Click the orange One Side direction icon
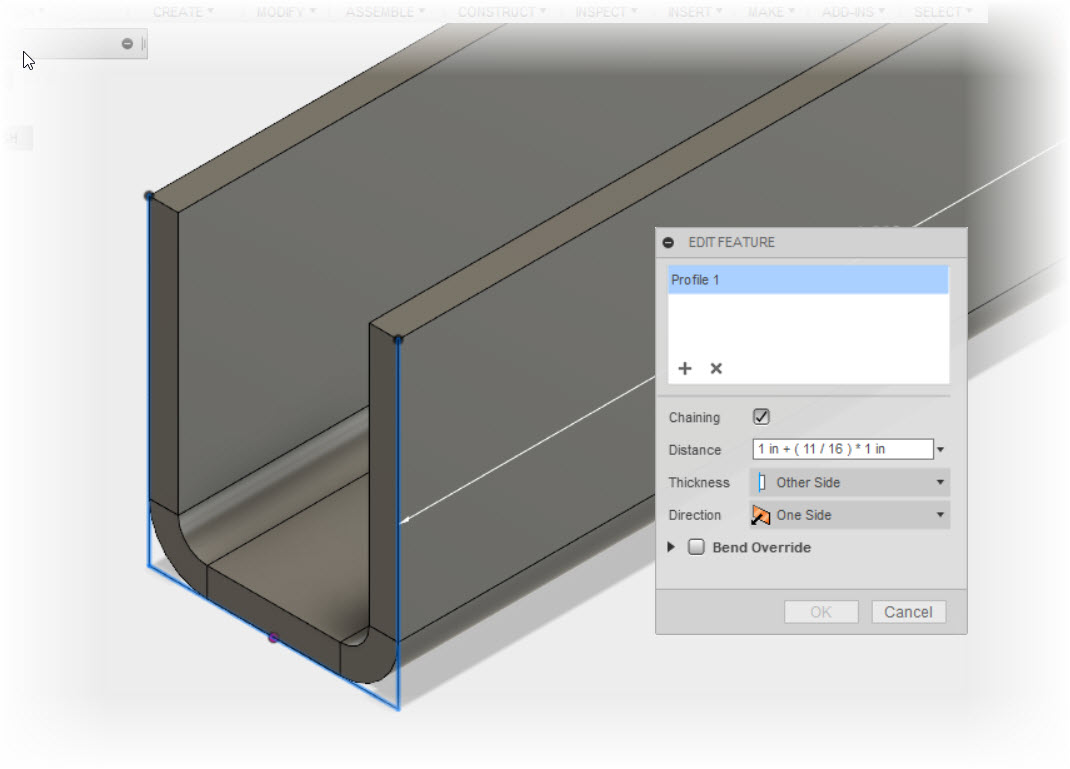Viewport: 1070px width, 769px height. coord(763,514)
